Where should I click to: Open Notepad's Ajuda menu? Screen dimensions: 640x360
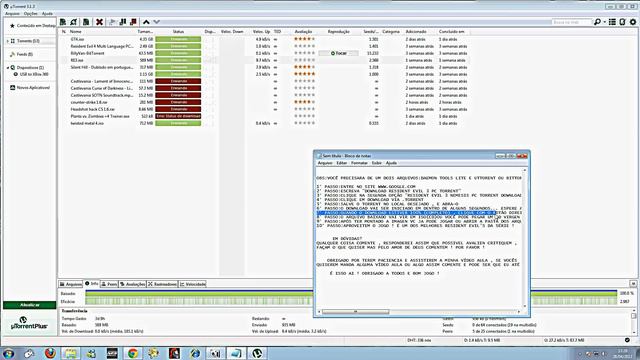pyautogui.click(x=391, y=163)
